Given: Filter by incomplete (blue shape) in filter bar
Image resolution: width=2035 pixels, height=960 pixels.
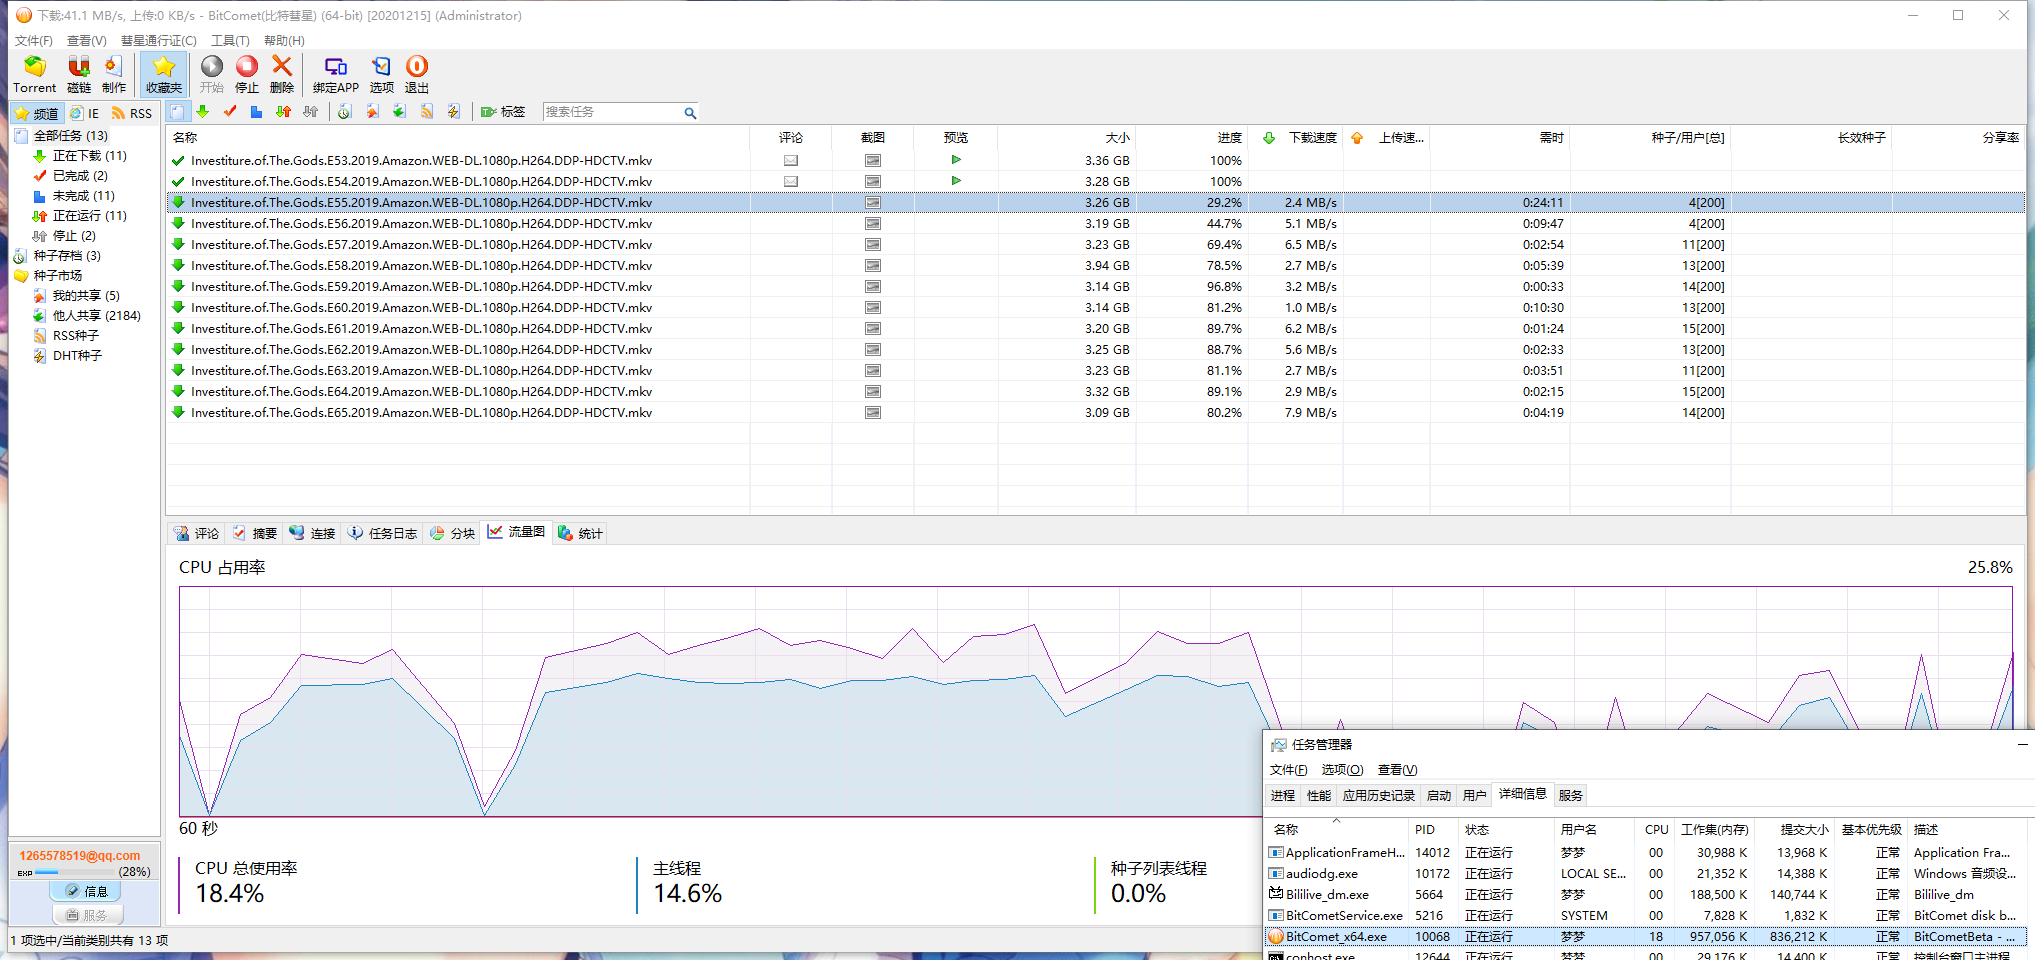Looking at the screenshot, I should 257,112.
